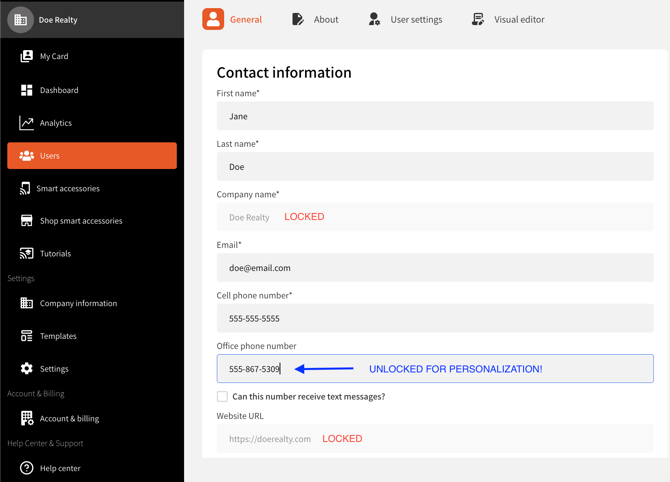This screenshot has height=482, width=670.
Task: Click the User settings person-gear icon
Action: click(x=374, y=19)
